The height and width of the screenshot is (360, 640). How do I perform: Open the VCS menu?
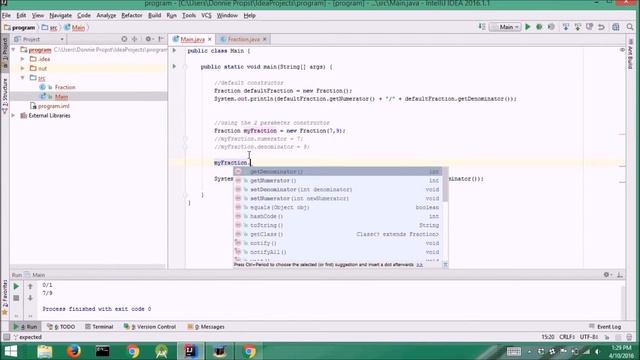(207, 16)
